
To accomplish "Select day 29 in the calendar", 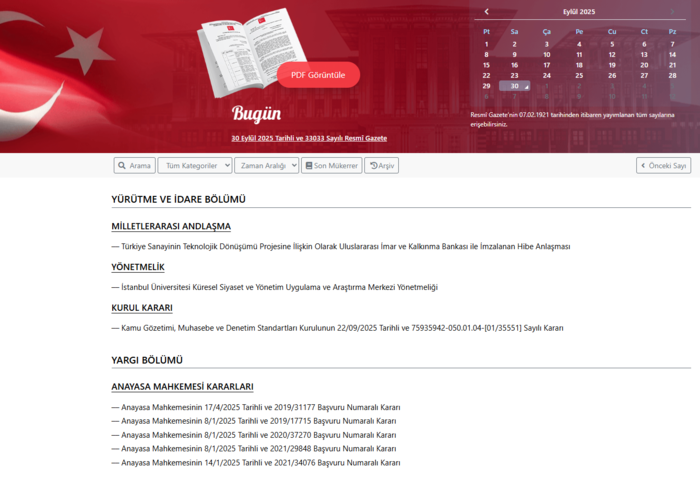I will pos(487,86).
